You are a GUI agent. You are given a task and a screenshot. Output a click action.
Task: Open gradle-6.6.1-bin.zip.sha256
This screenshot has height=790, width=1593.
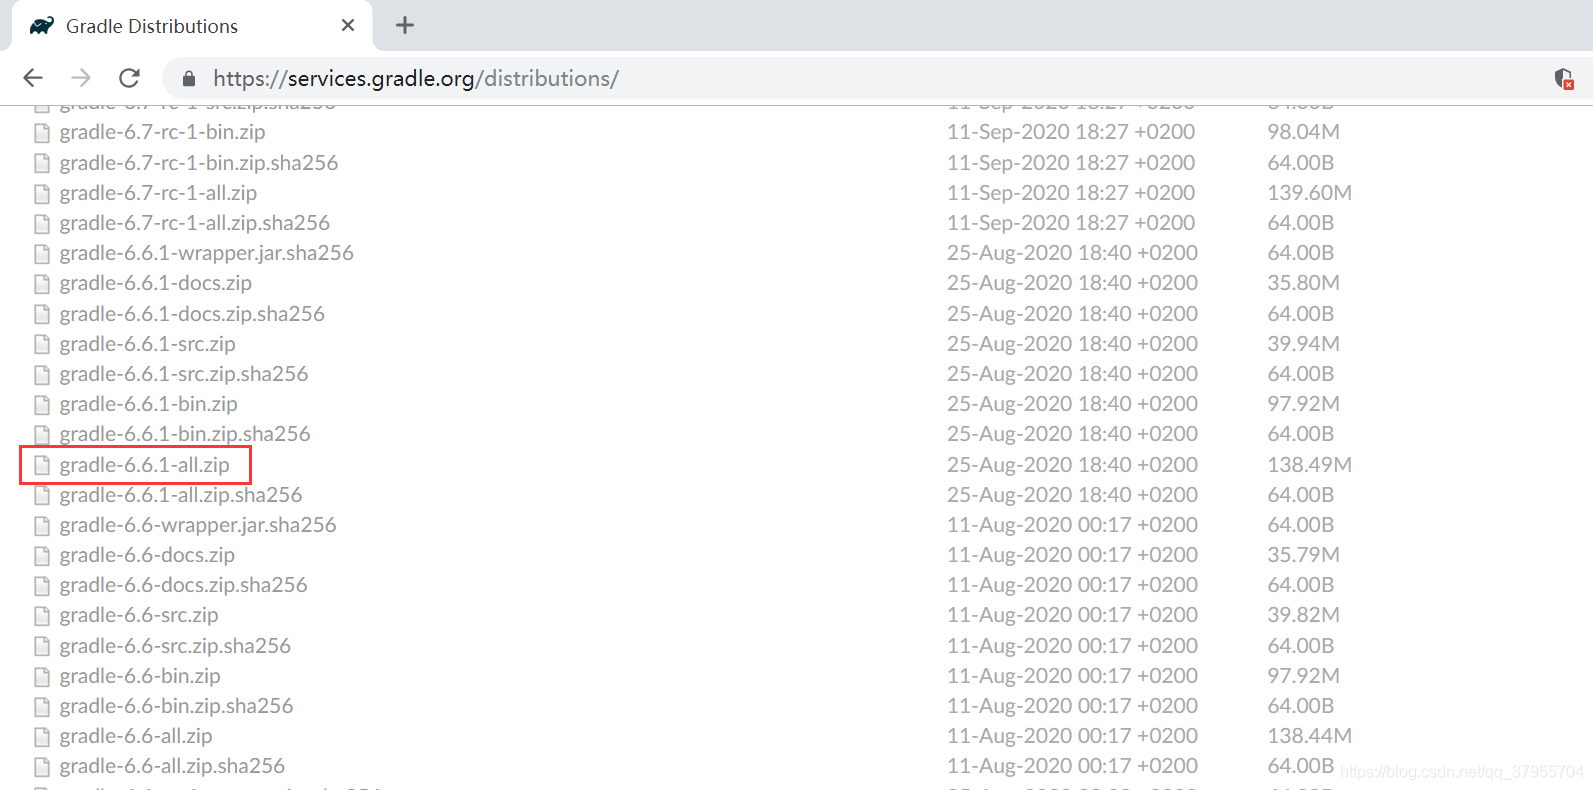click(185, 433)
